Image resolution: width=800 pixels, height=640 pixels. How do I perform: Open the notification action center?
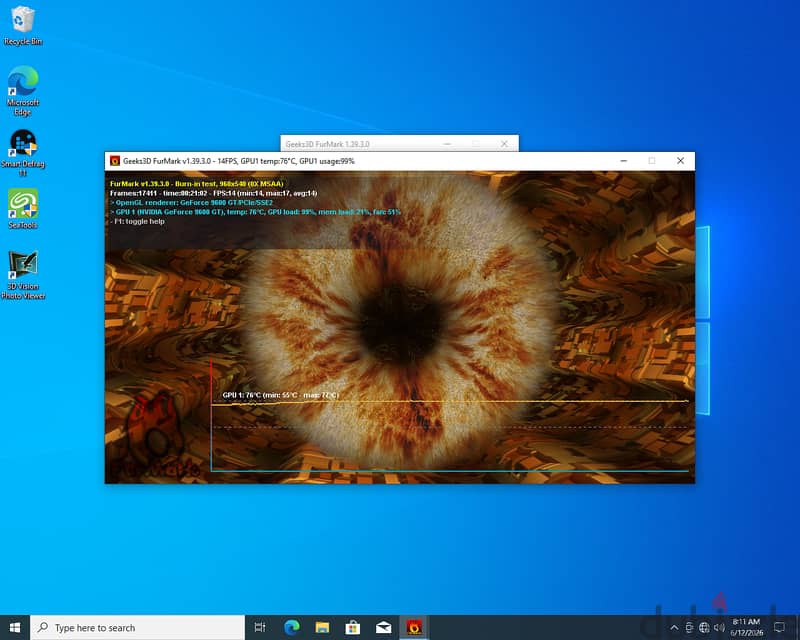pos(779,627)
